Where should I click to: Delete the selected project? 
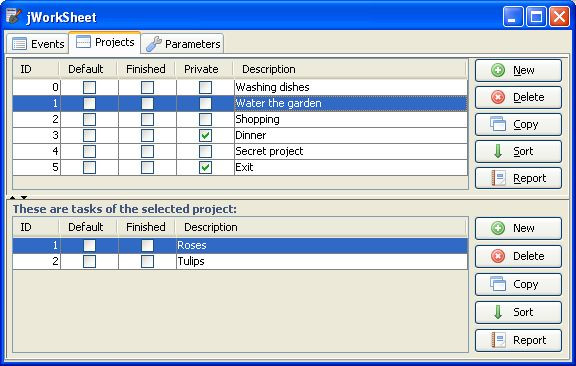[518, 97]
